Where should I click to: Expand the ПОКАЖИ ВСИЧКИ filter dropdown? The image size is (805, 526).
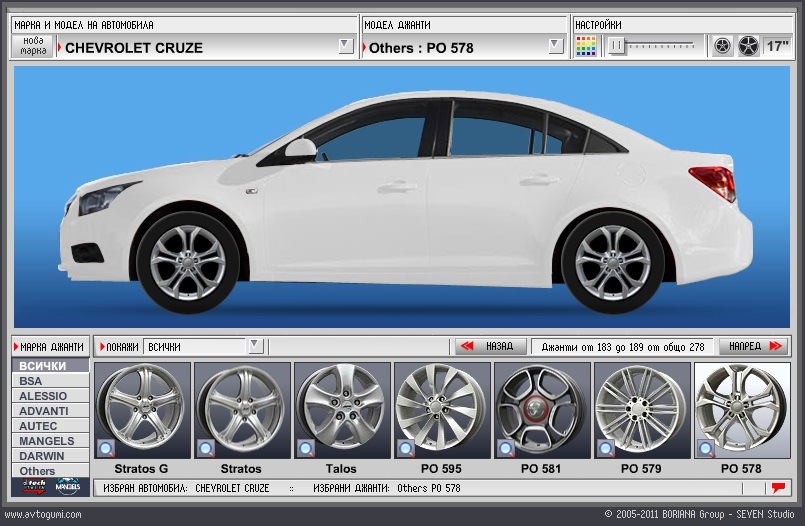256,346
